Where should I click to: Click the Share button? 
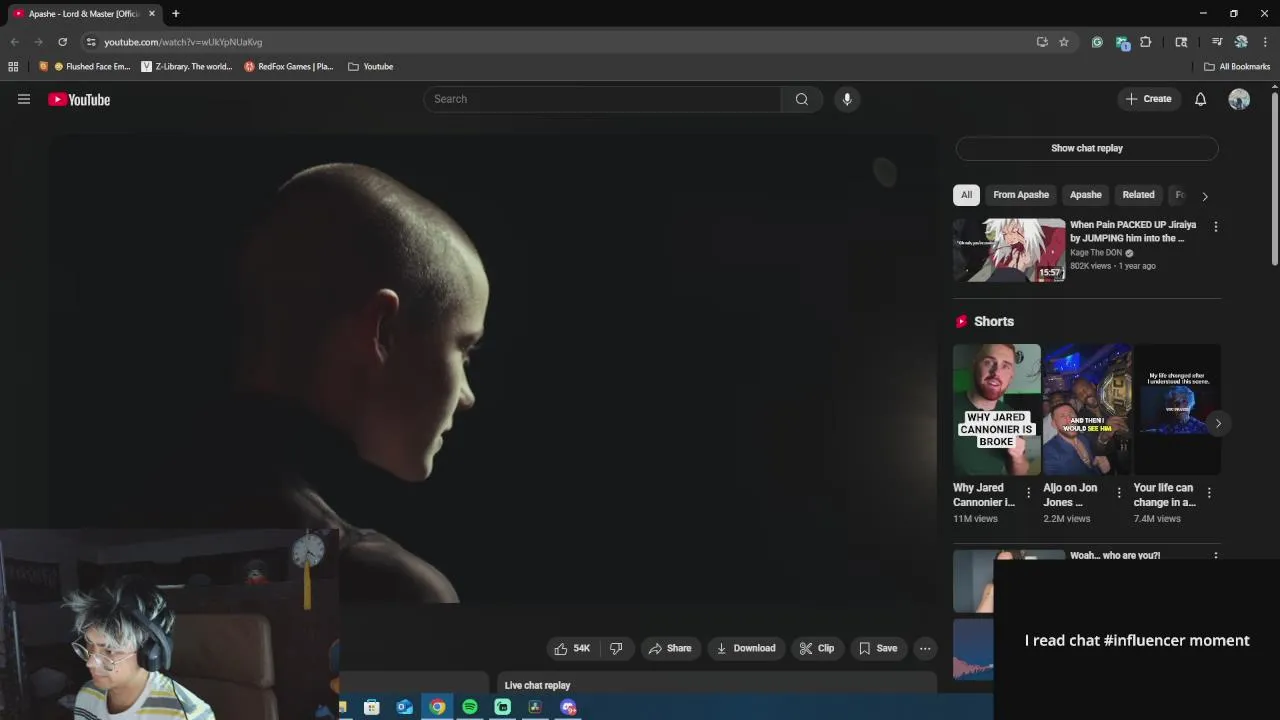(x=669, y=648)
